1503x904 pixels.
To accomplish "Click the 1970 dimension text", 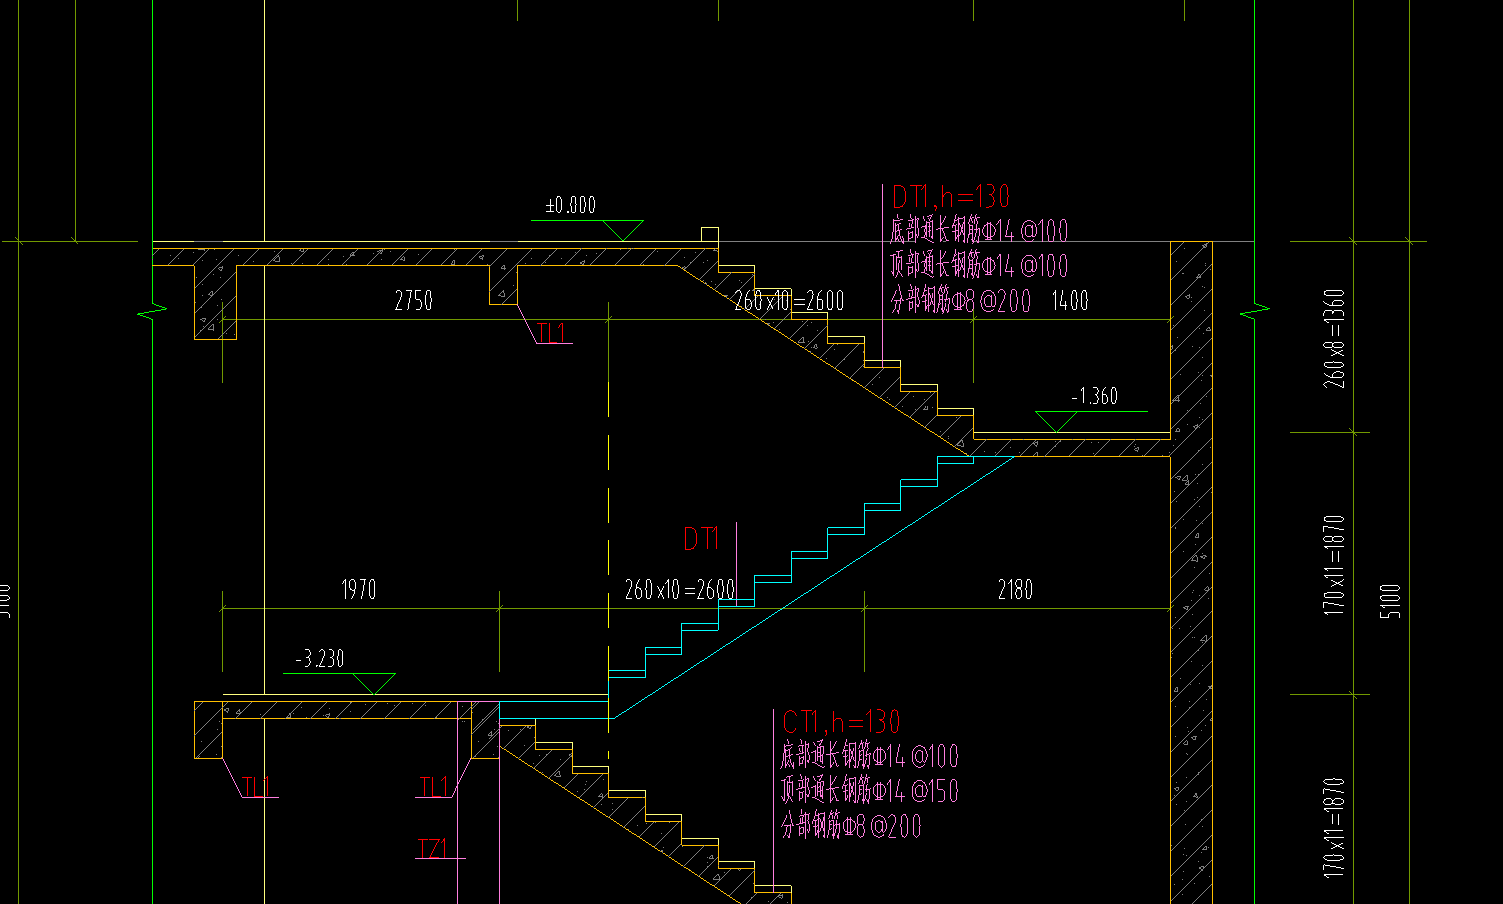I will click(x=358, y=589).
